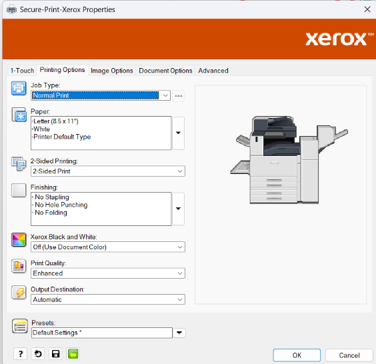Click the Presets list icon
The width and height of the screenshot is (376, 364).
20,326
